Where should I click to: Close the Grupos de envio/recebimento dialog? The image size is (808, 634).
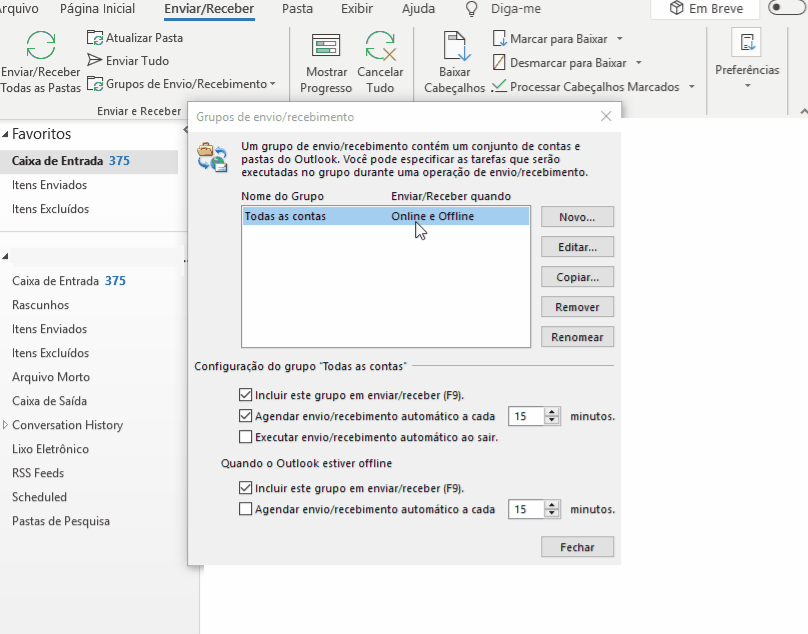(606, 116)
